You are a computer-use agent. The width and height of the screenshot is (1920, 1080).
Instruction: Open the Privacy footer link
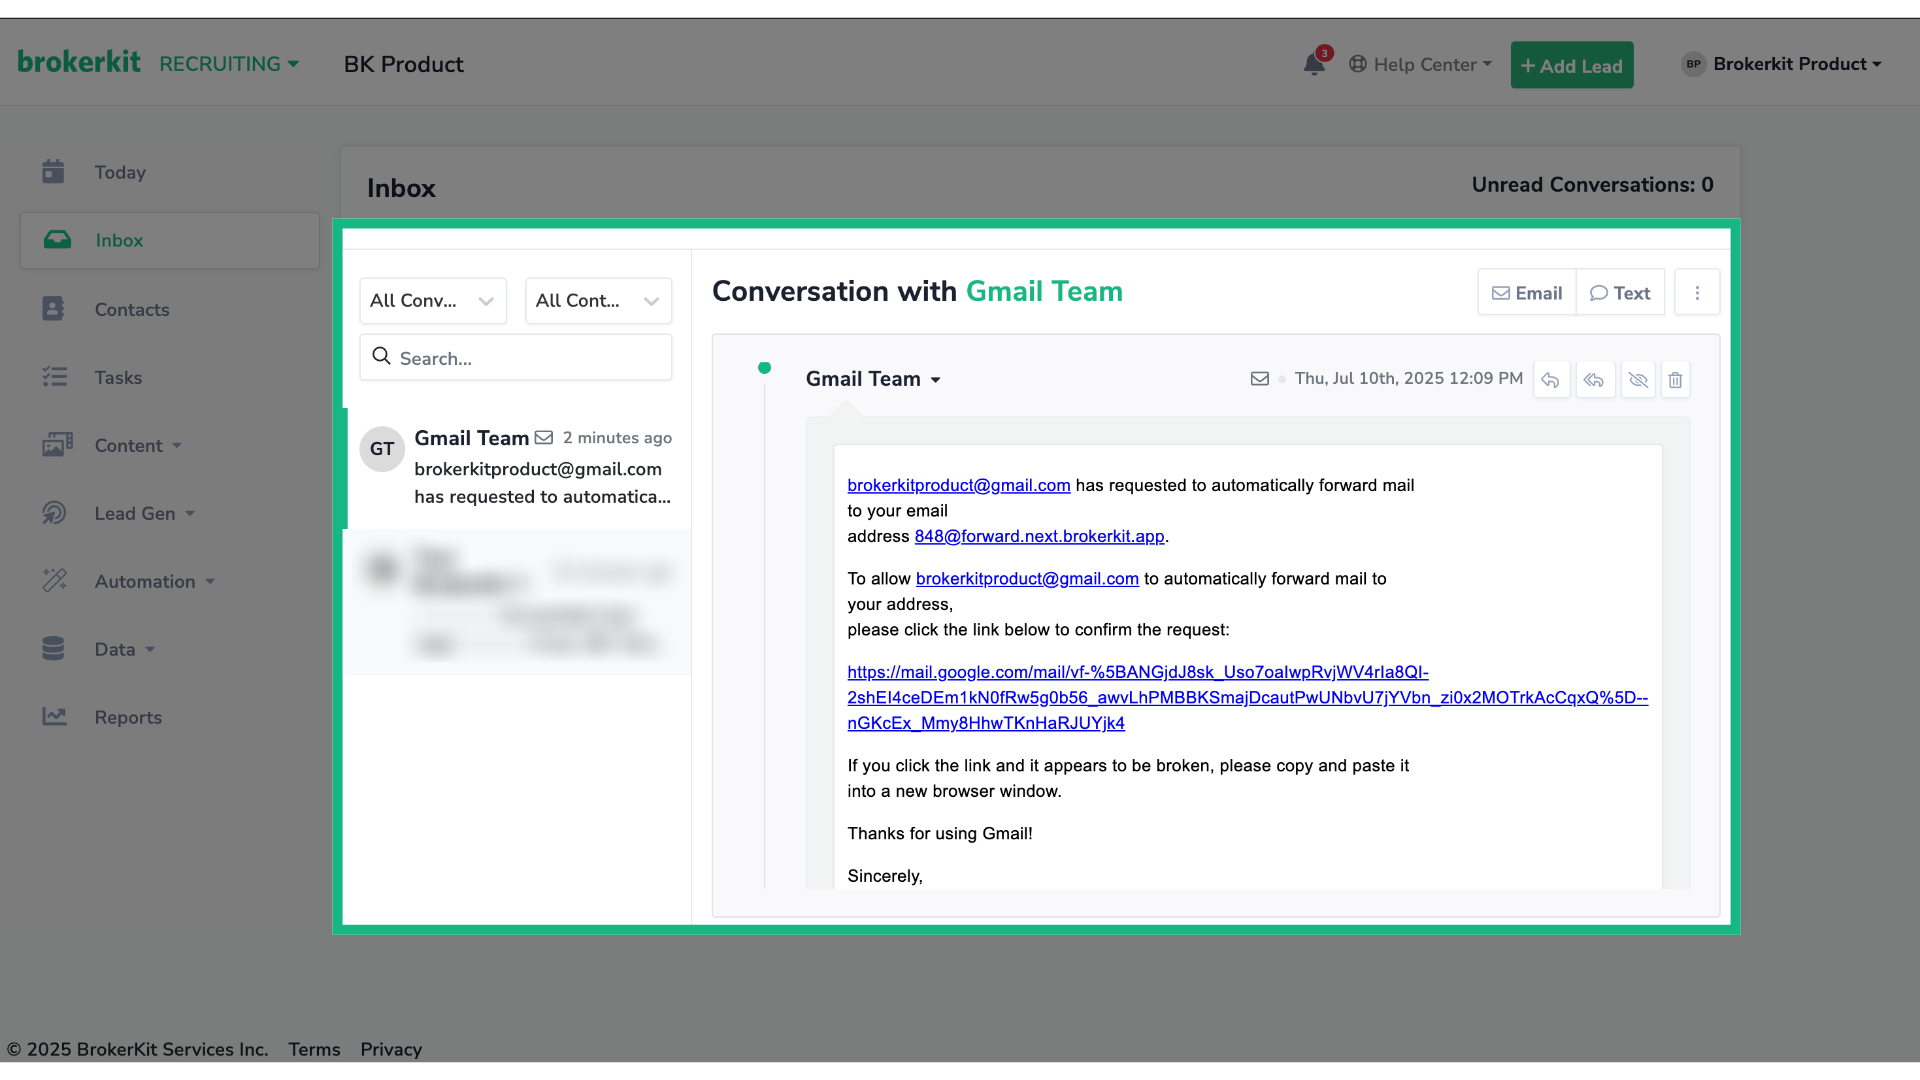pos(391,1049)
